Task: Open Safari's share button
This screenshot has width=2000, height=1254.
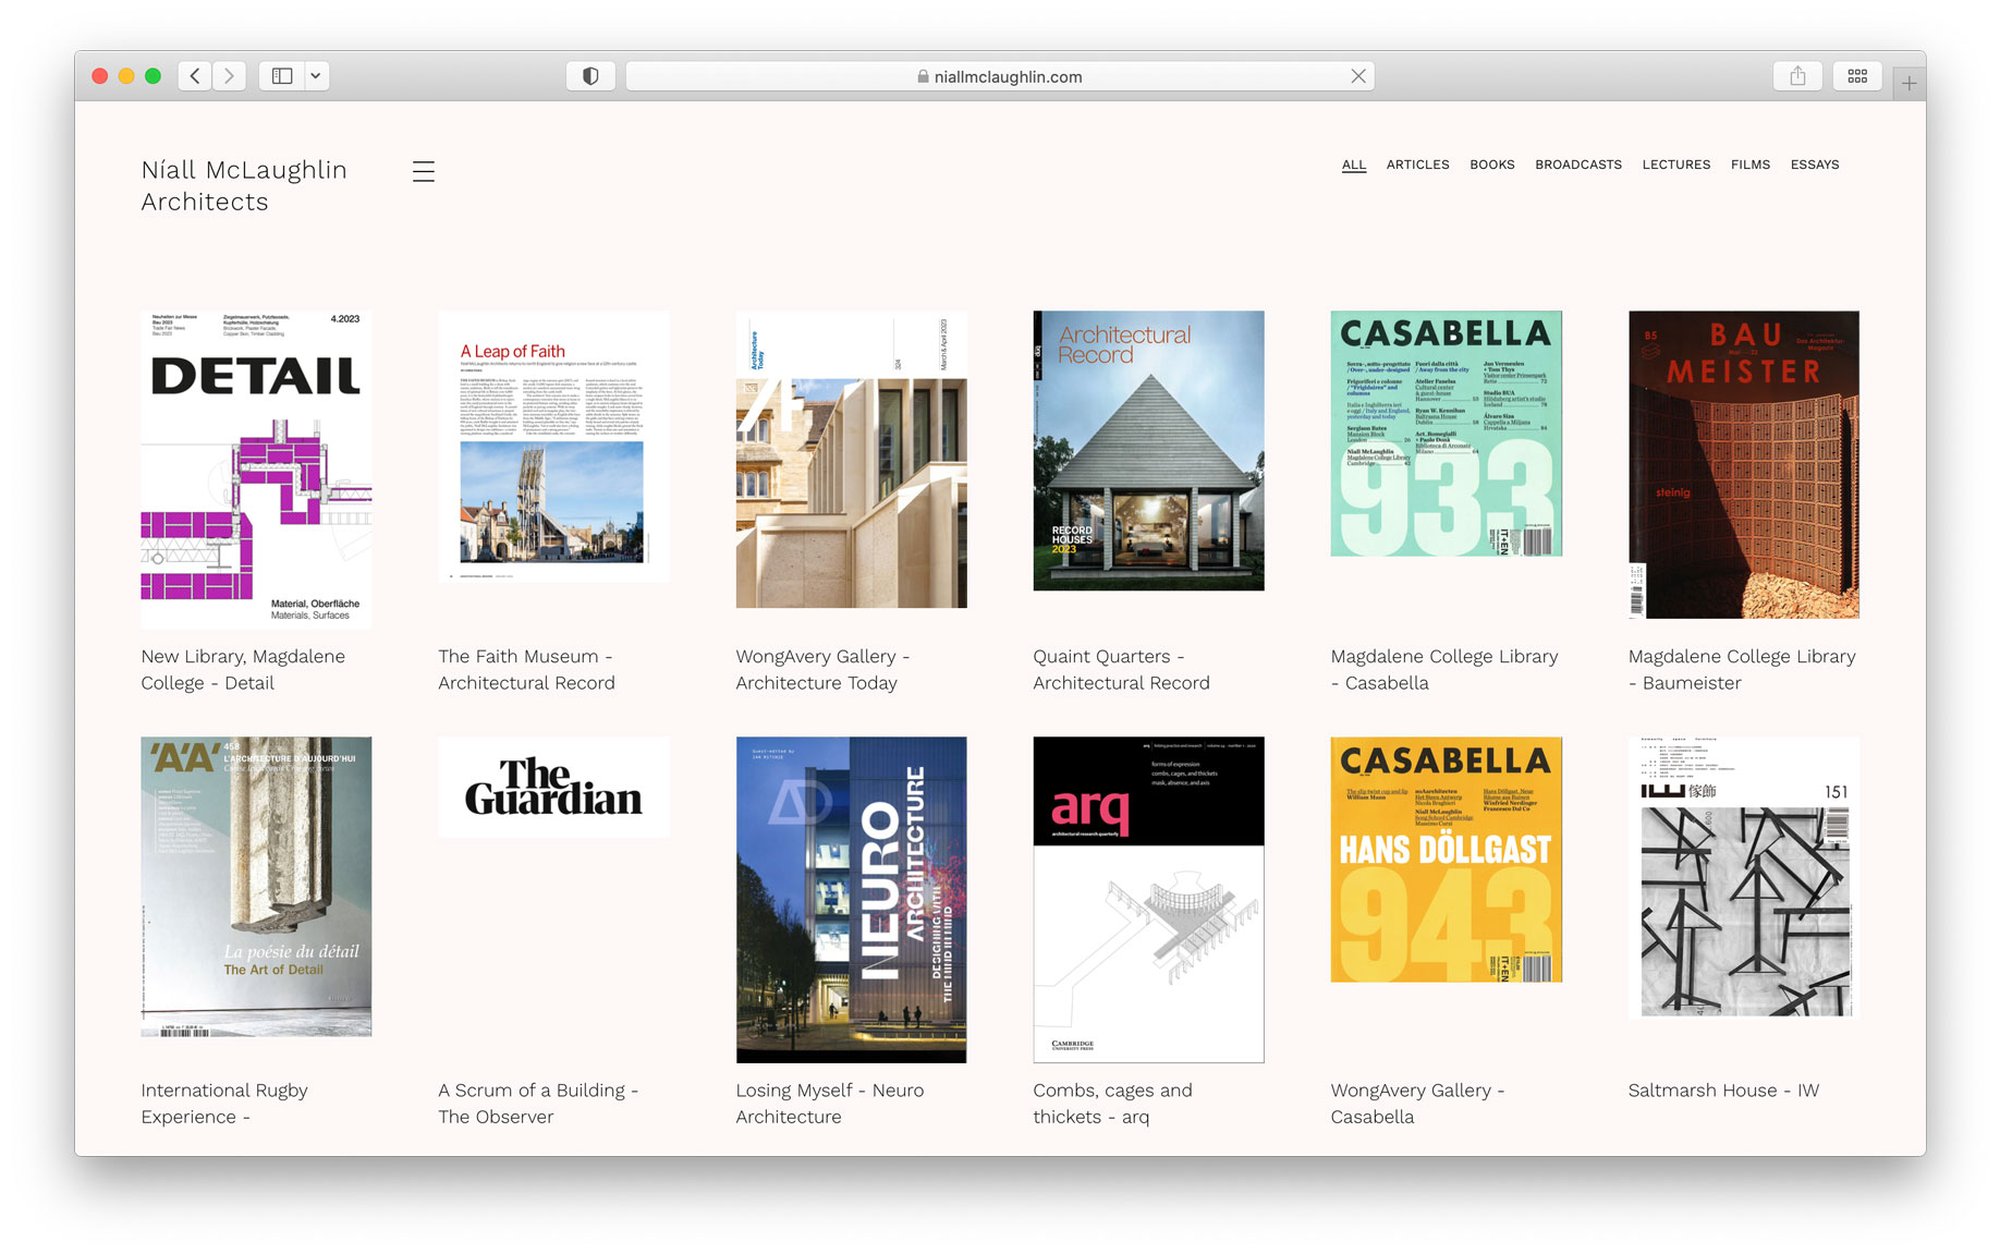Action: click(x=1797, y=76)
